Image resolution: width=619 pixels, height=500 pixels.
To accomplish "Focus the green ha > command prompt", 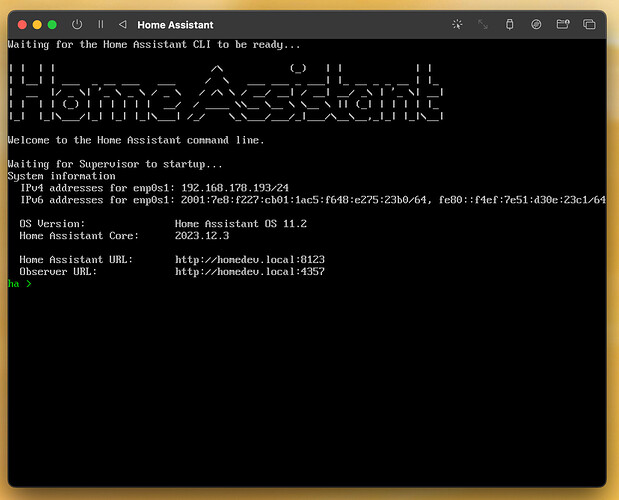I will [20, 284].
